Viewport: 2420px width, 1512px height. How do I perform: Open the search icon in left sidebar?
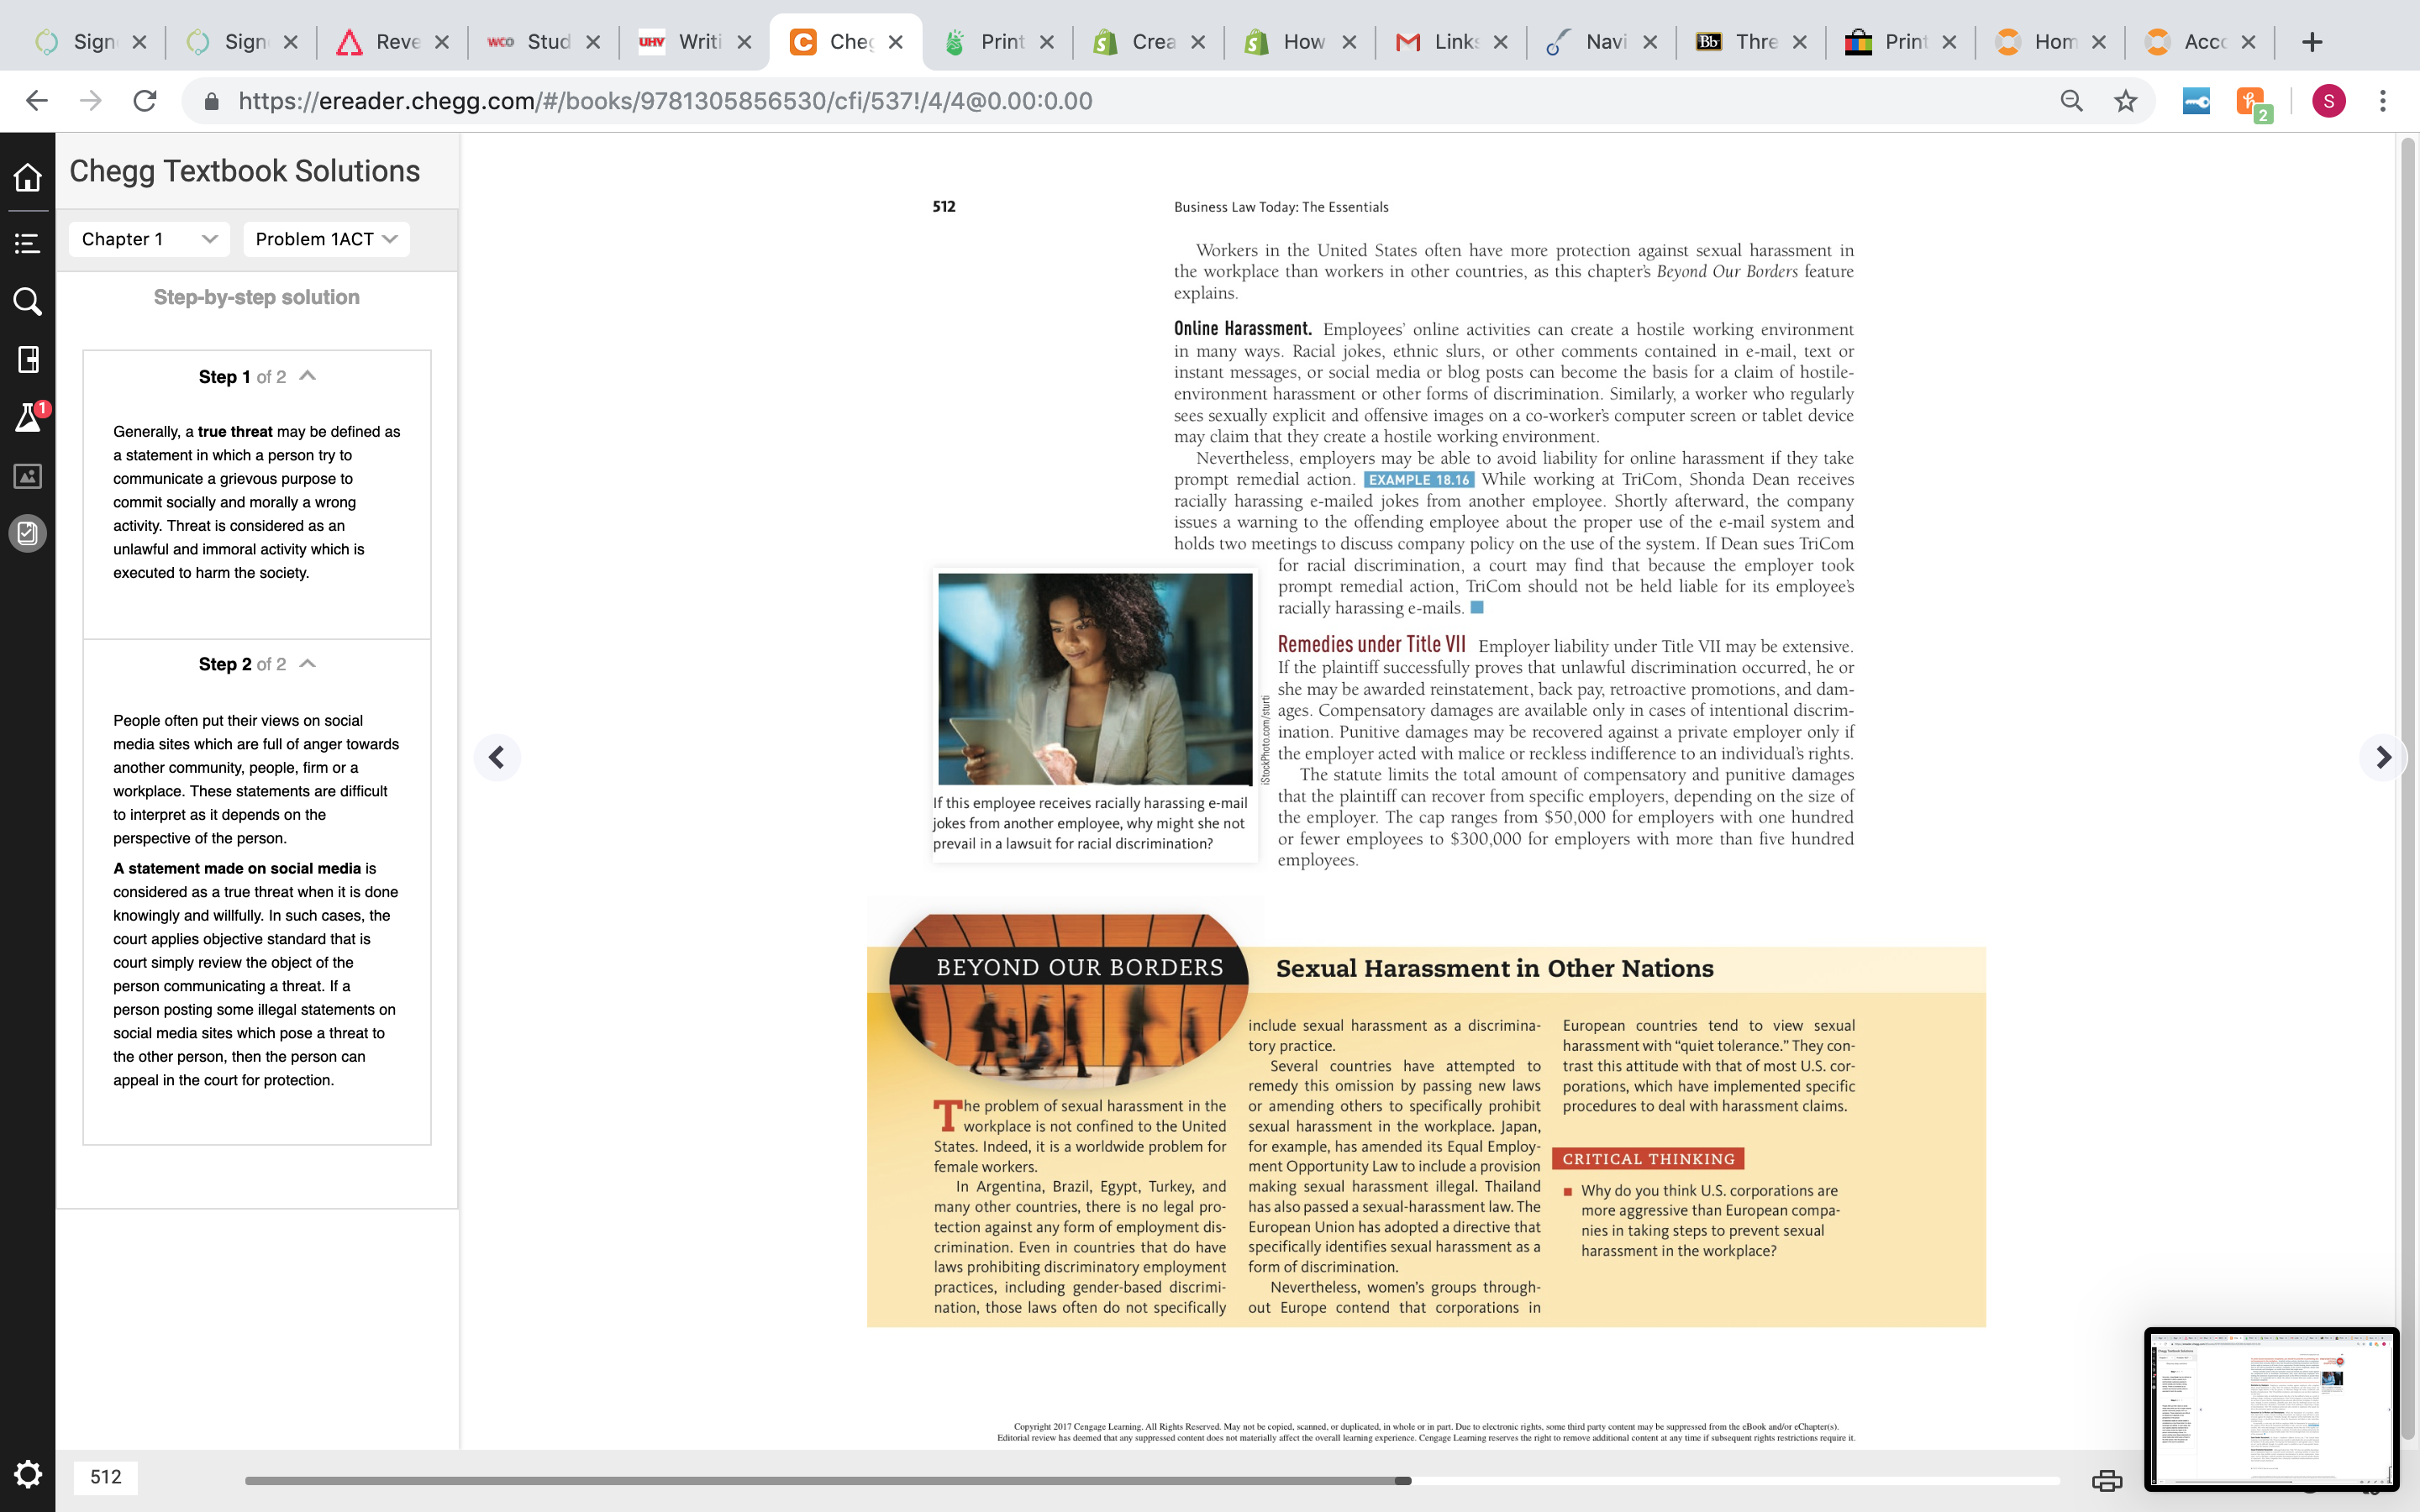27,301
